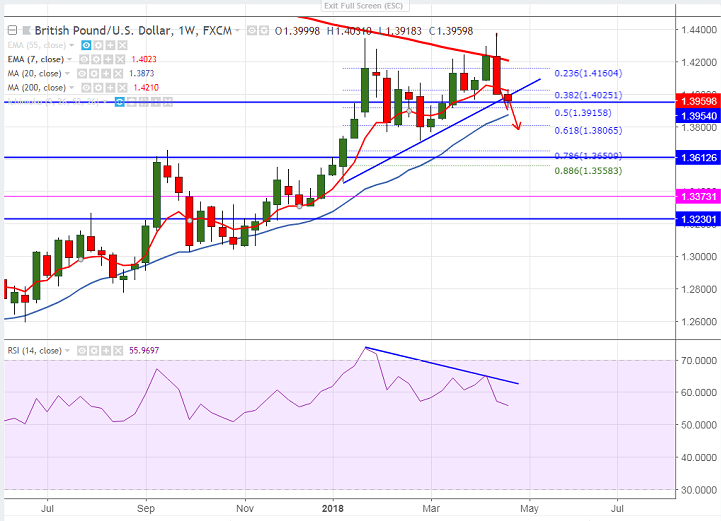Remove the MA (20, close) indicator
Screen dimensions: 721x521
118,74
